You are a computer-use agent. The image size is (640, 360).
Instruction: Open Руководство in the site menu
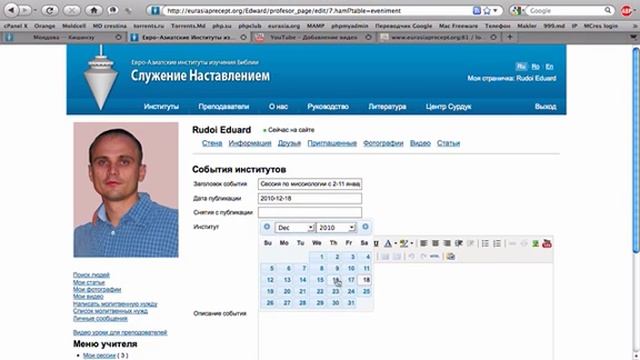(328, 107)
